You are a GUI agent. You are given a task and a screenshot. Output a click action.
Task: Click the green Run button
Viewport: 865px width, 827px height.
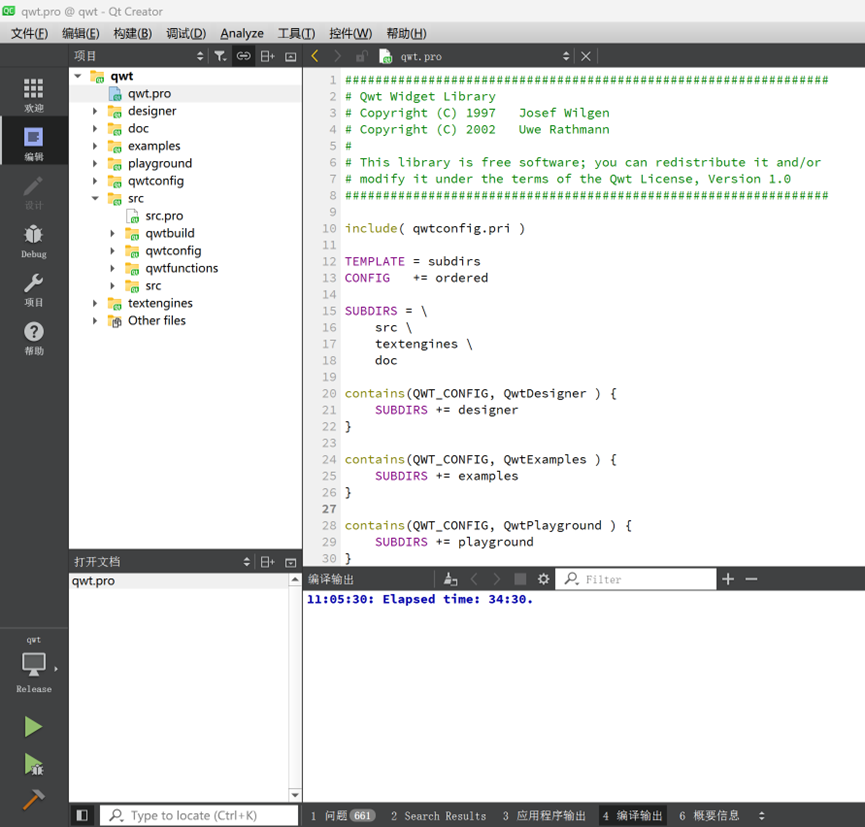point(33,727)
